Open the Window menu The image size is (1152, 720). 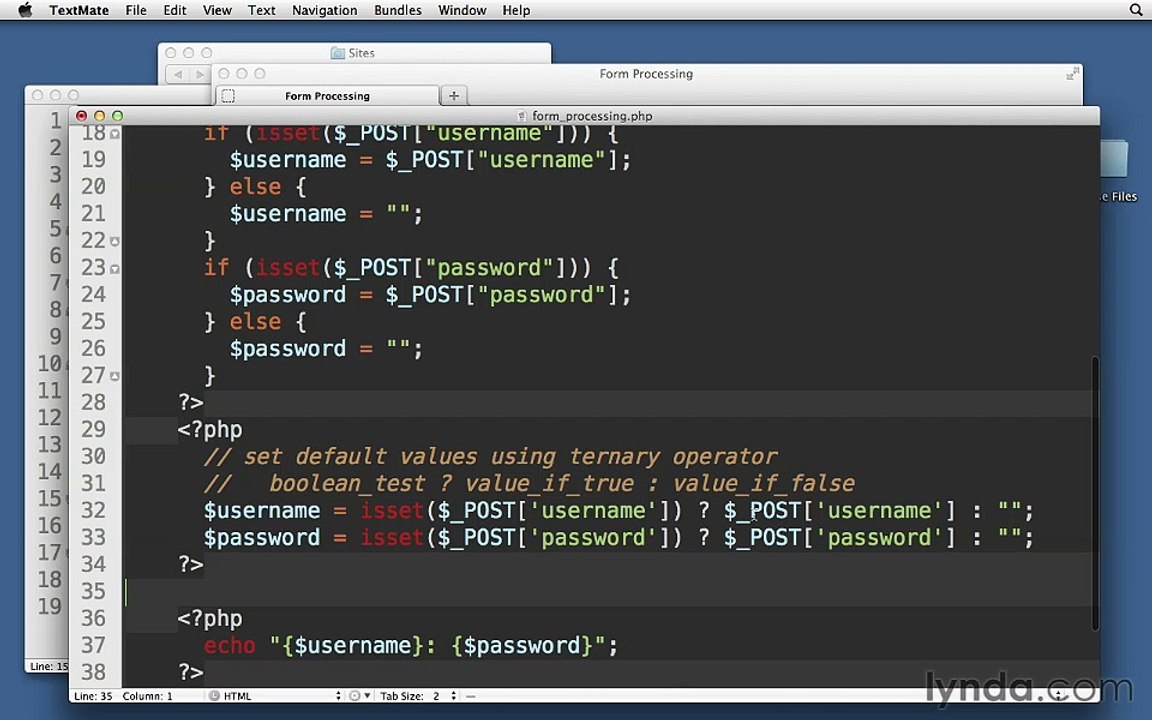point(462,10)
